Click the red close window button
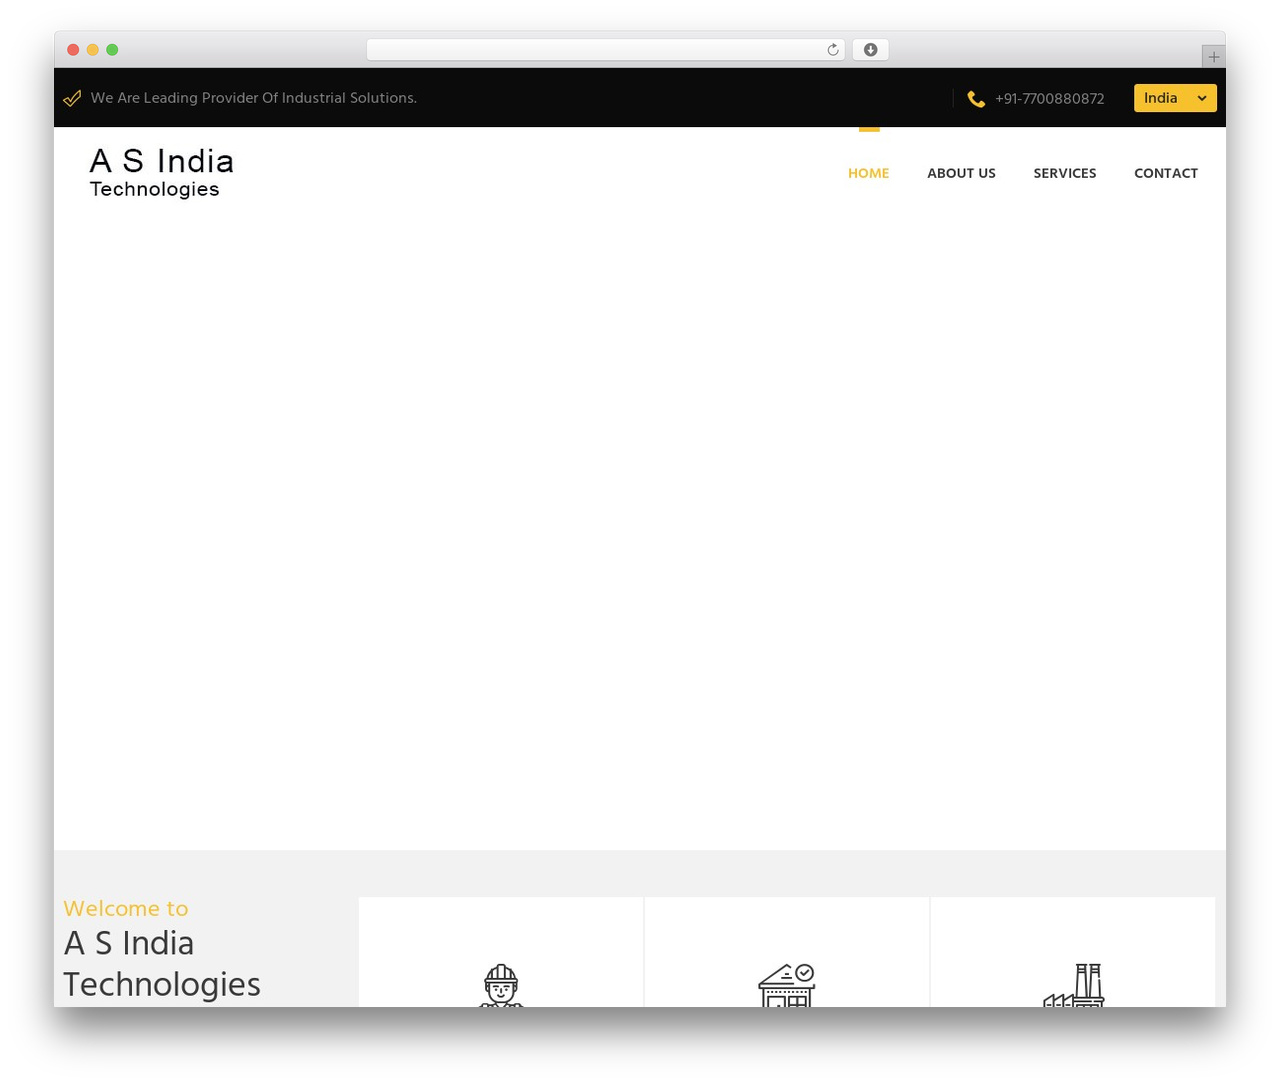Screen dimensions: 1280x1084 tap(73, 50)
